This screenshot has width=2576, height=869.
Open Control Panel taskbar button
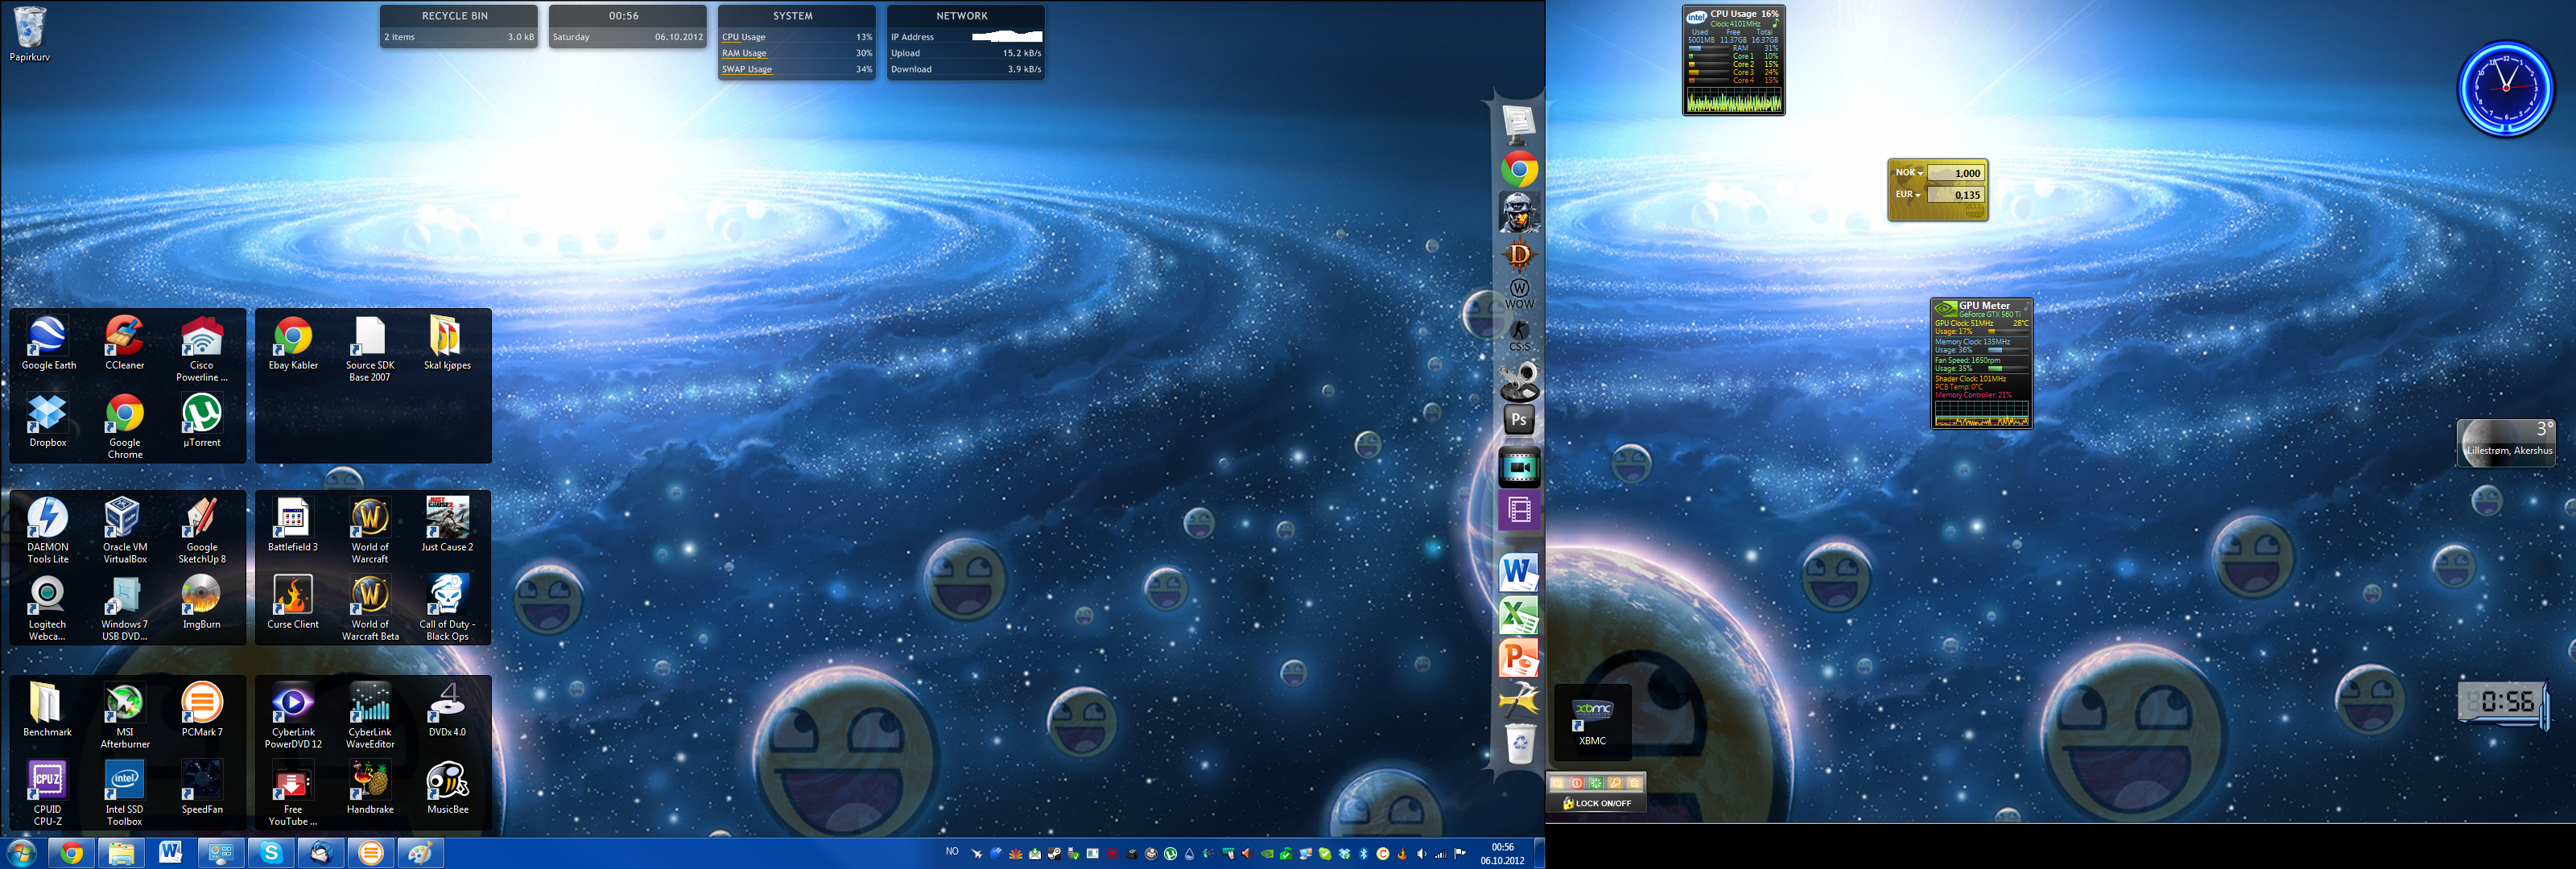pos(221,853)
